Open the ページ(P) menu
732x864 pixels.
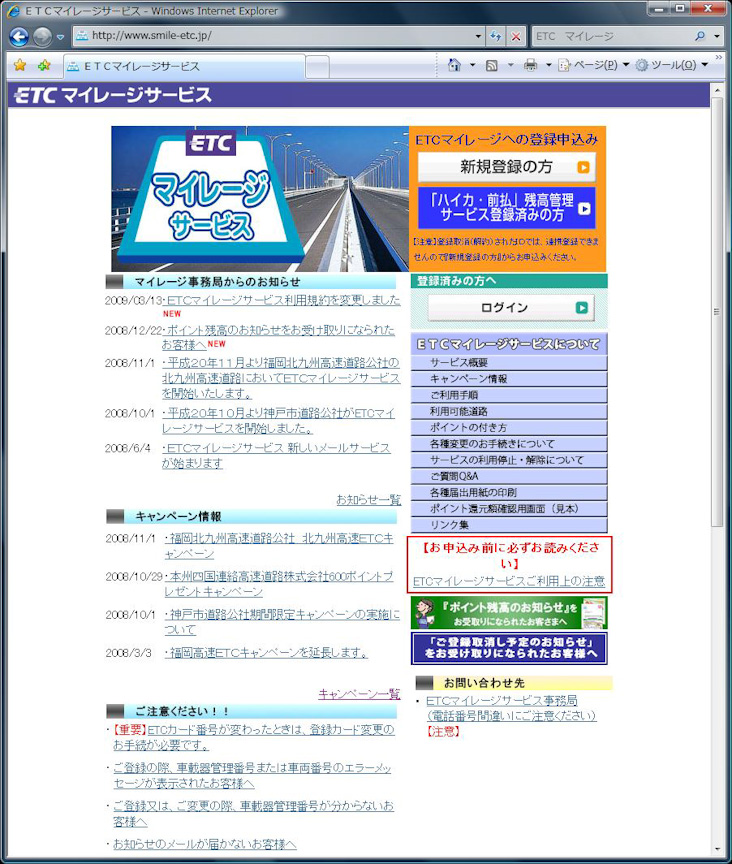tap(593, 65)
